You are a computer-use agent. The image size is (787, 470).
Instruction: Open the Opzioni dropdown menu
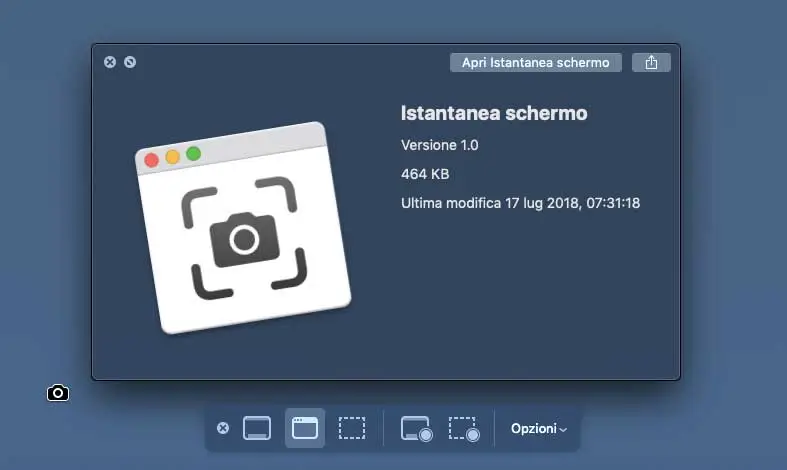tap(539, 429)
